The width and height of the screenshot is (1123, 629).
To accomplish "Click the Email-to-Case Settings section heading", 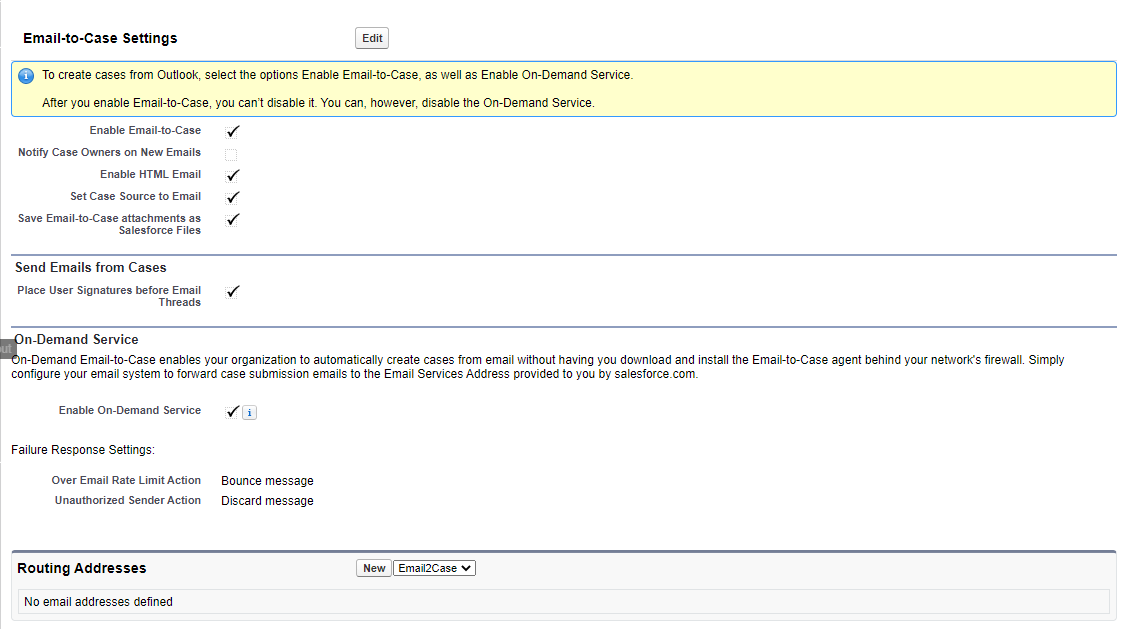I will (x=100, y=37).
